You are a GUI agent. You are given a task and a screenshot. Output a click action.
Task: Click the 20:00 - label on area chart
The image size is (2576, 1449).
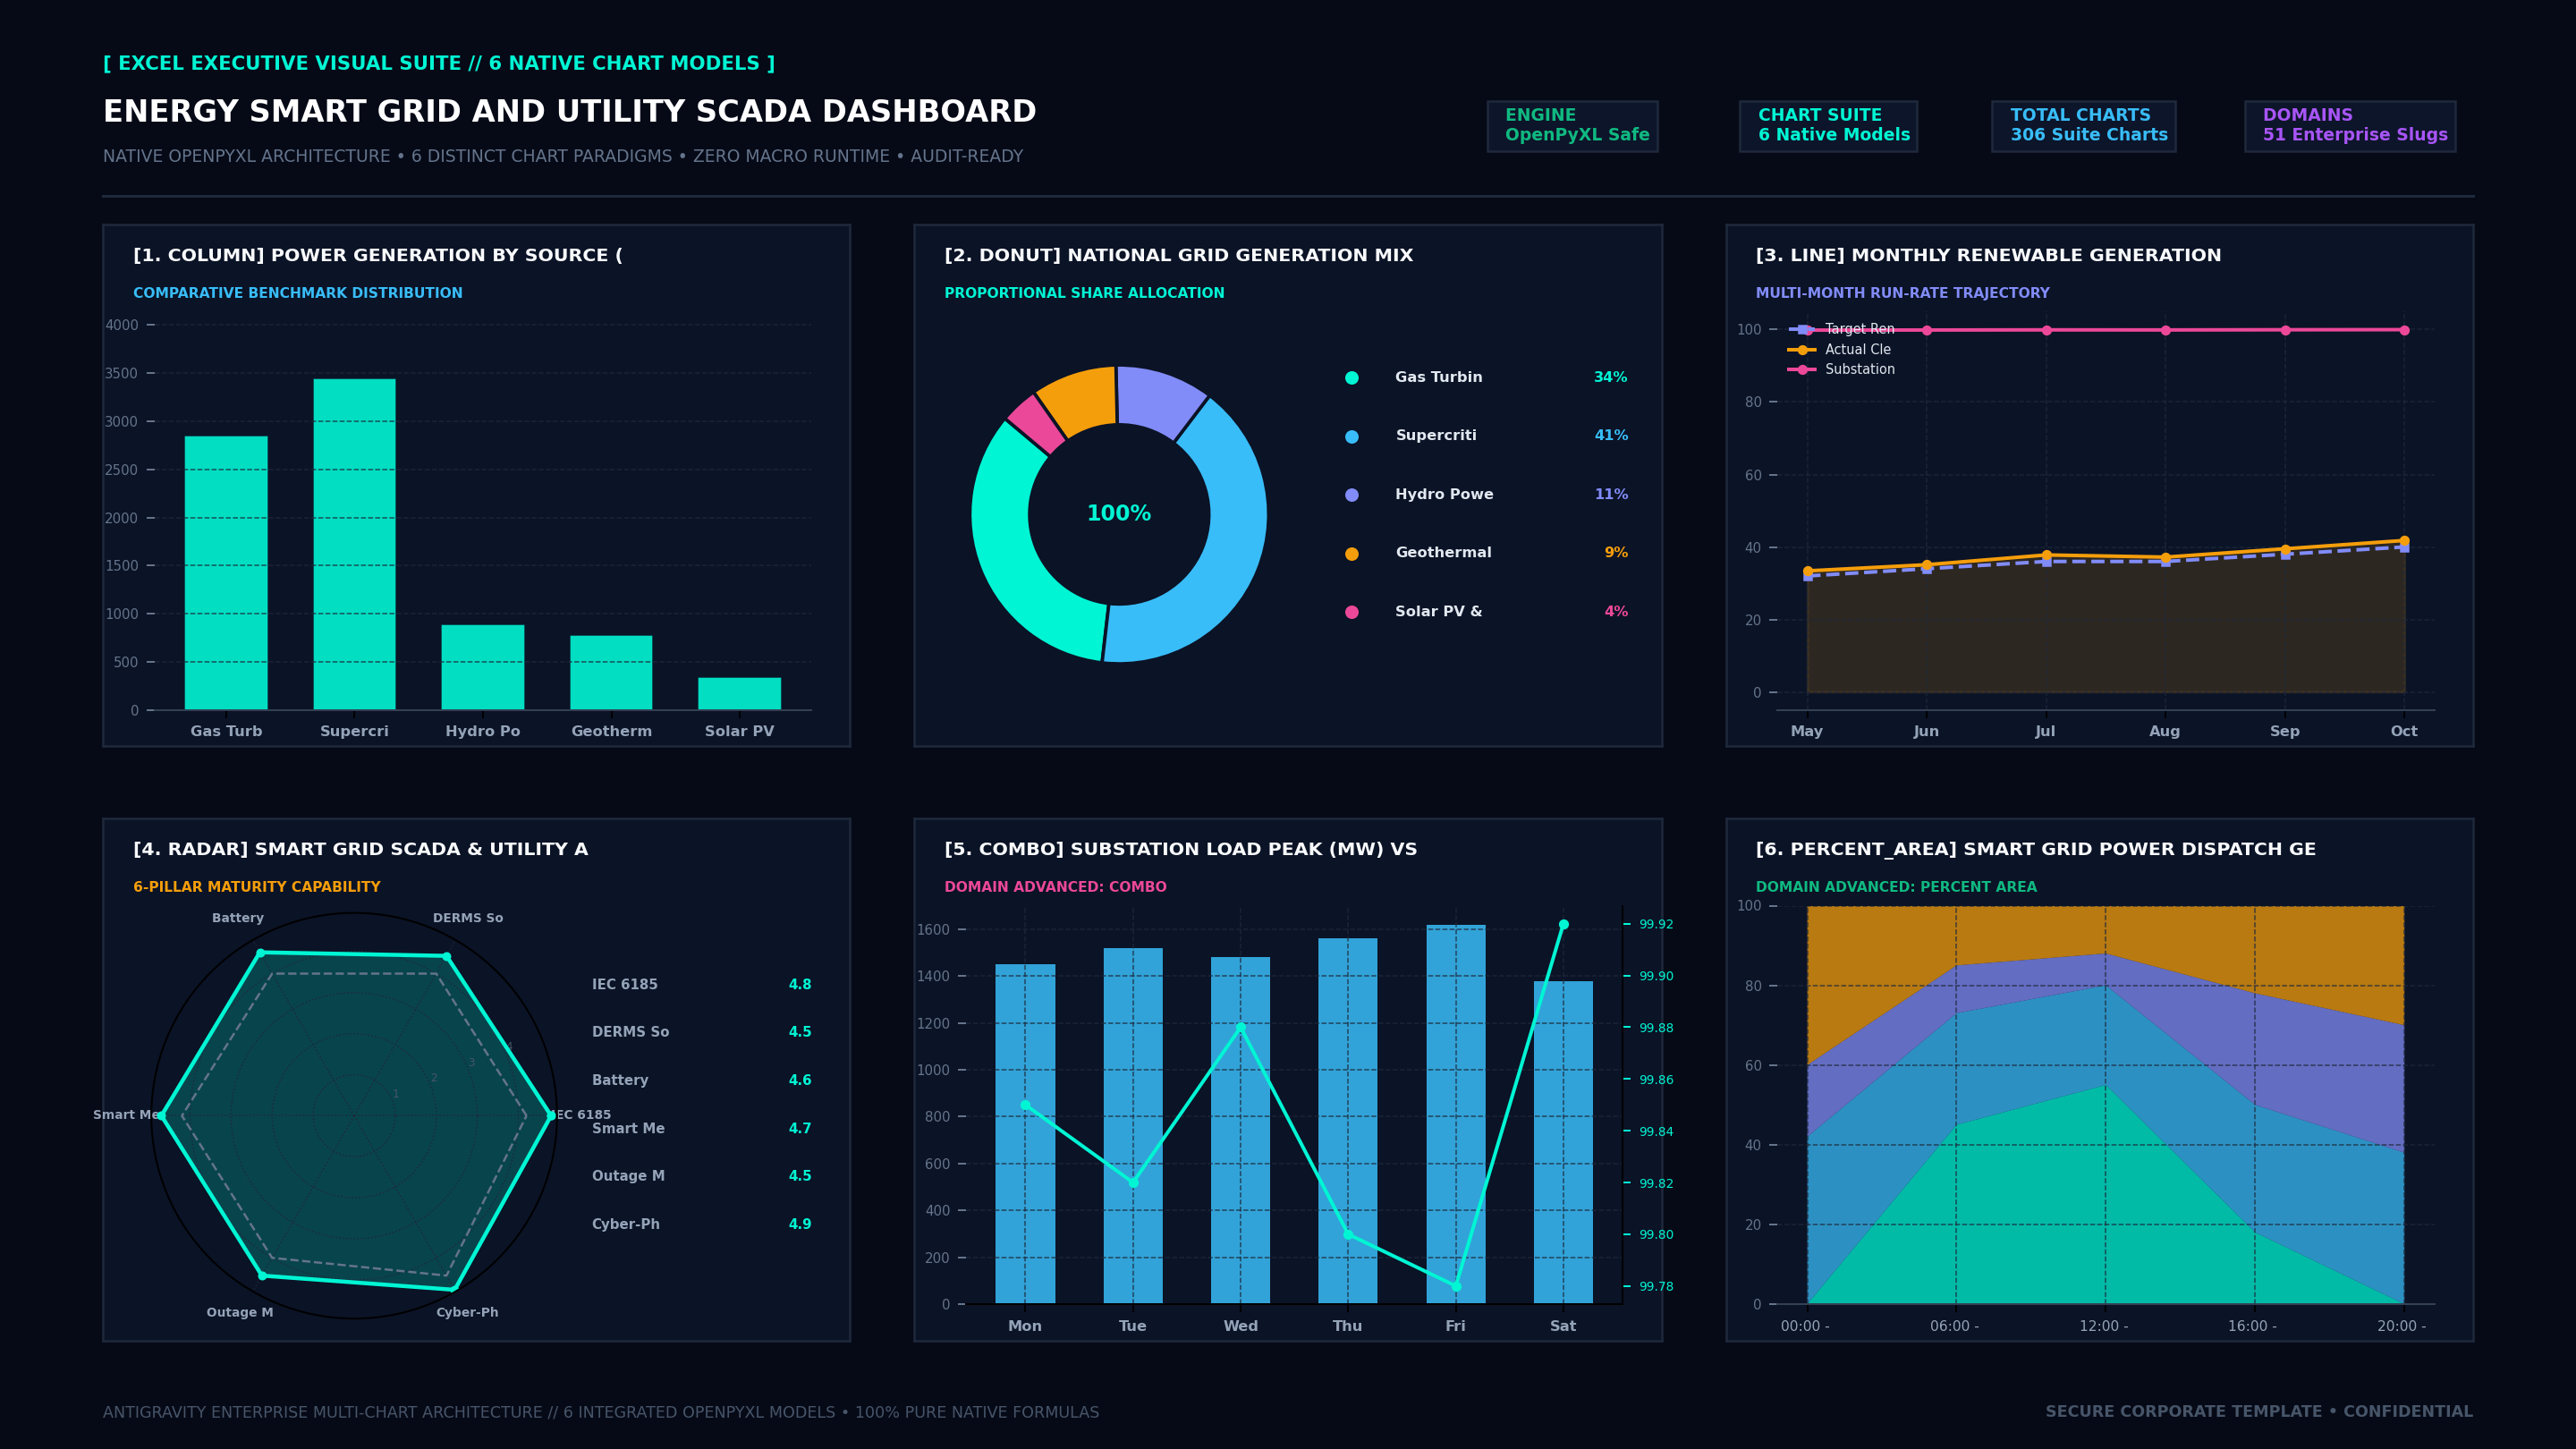point(2401,1326)
